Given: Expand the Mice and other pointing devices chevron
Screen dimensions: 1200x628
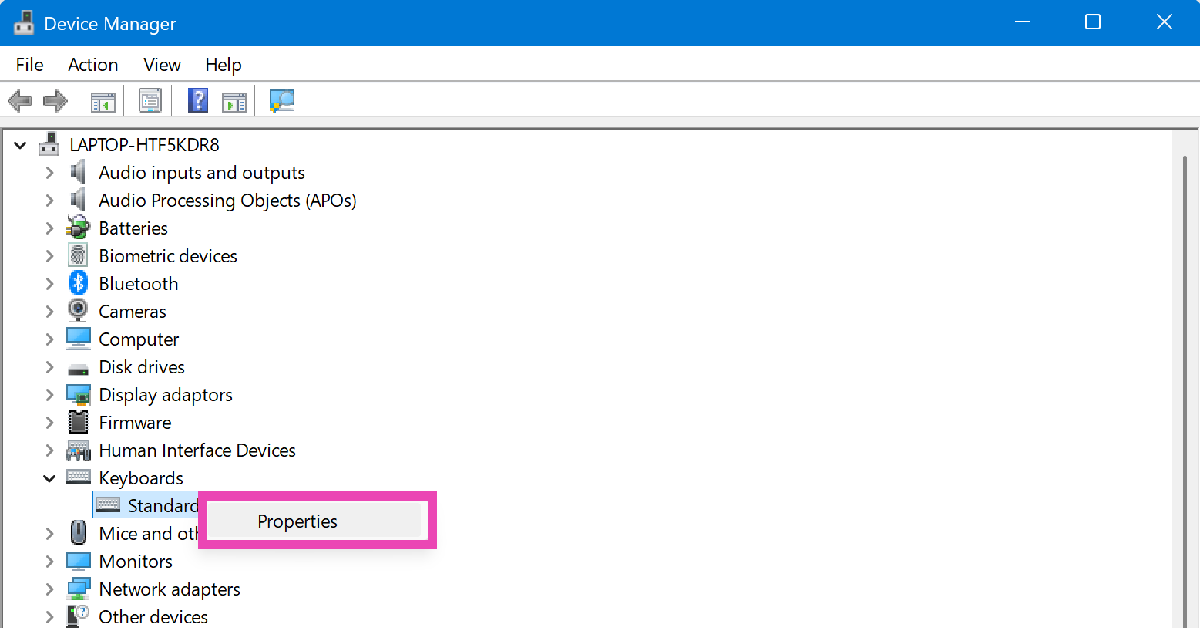Looking at the screenshot, I should [x=49, y=533].
